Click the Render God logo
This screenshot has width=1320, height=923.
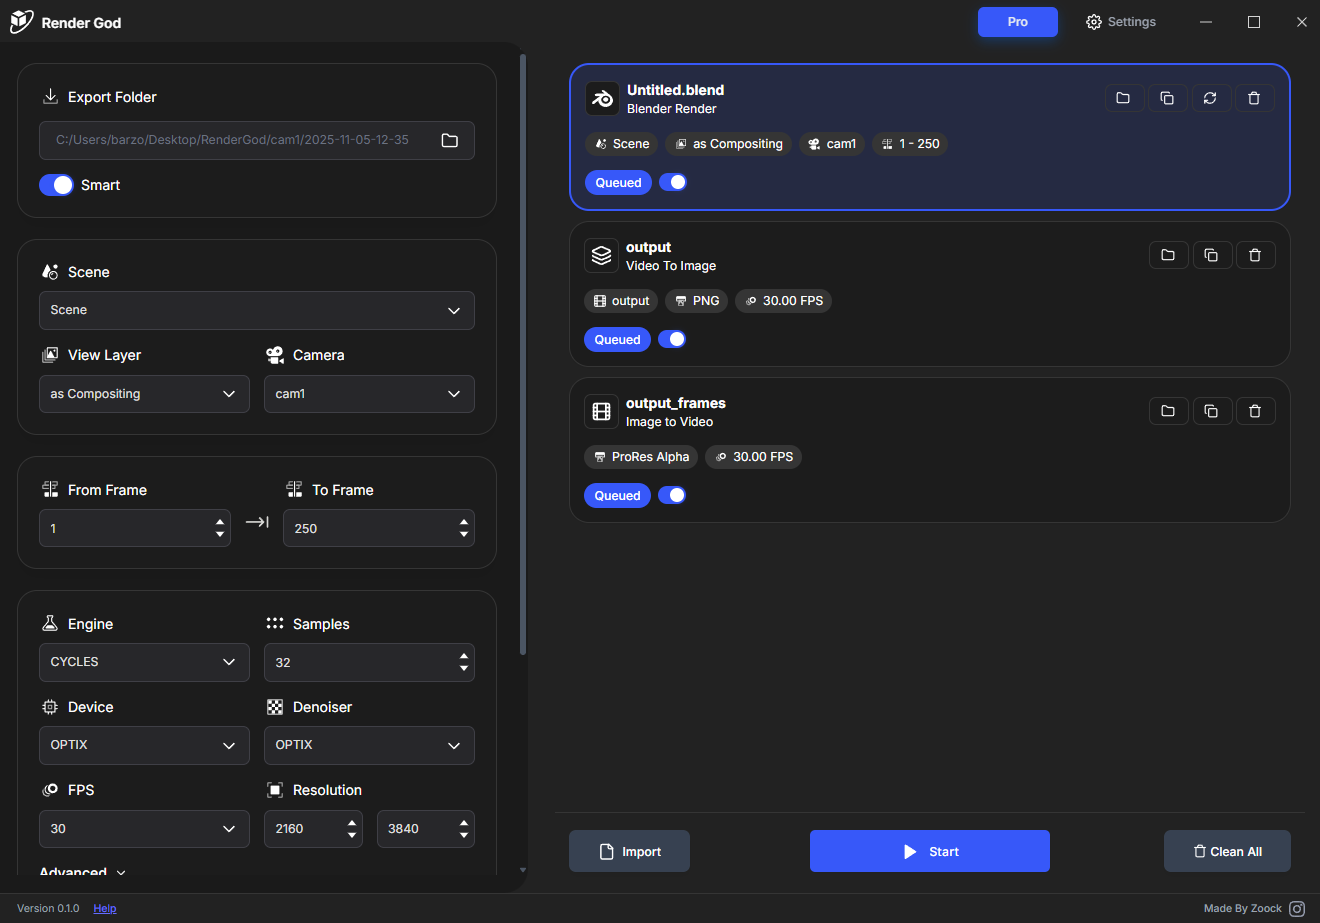pyautogui.click(x=20, y=21)
